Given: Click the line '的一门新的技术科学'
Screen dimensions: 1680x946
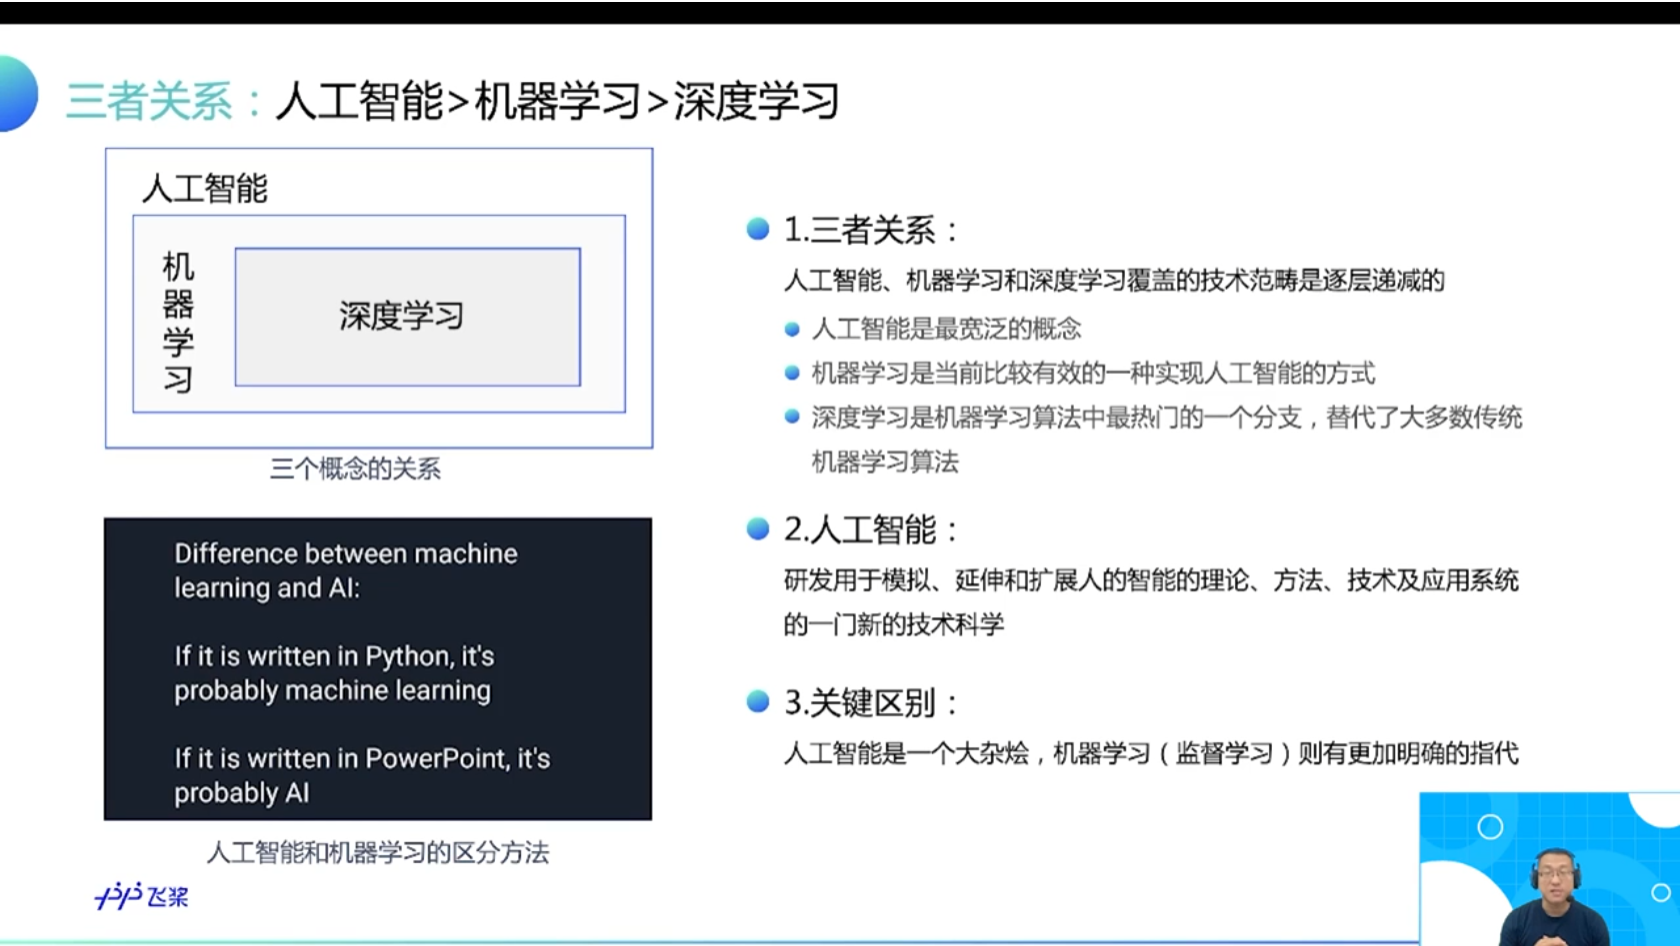Looking at the screenshot, I should point(894,624).
